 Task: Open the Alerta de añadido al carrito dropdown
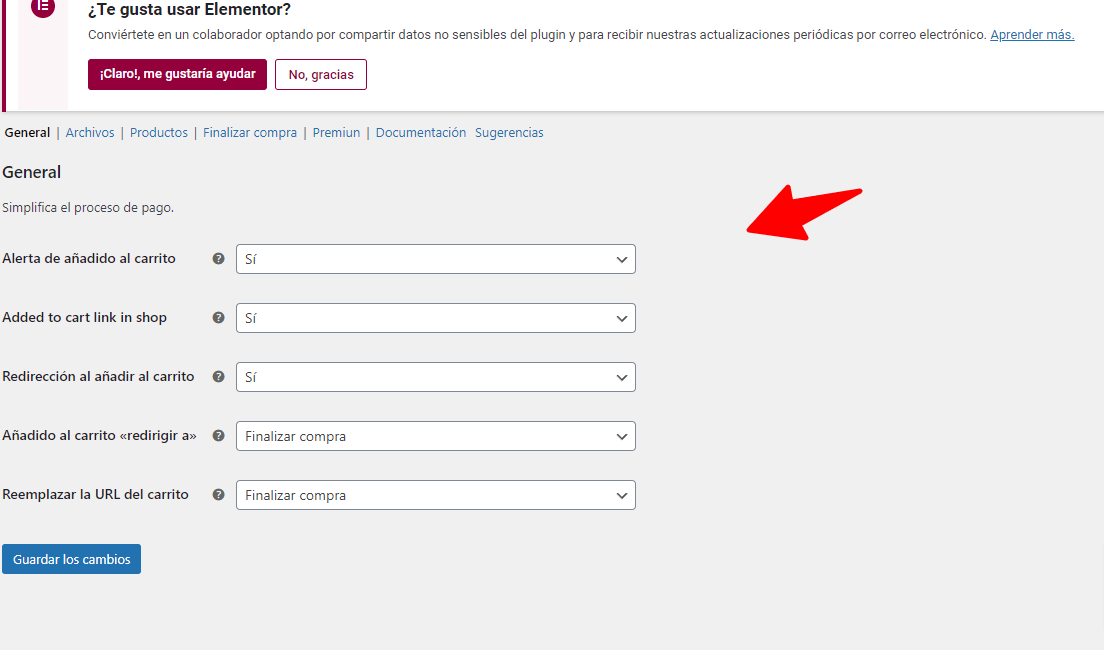tap(435, 259)
